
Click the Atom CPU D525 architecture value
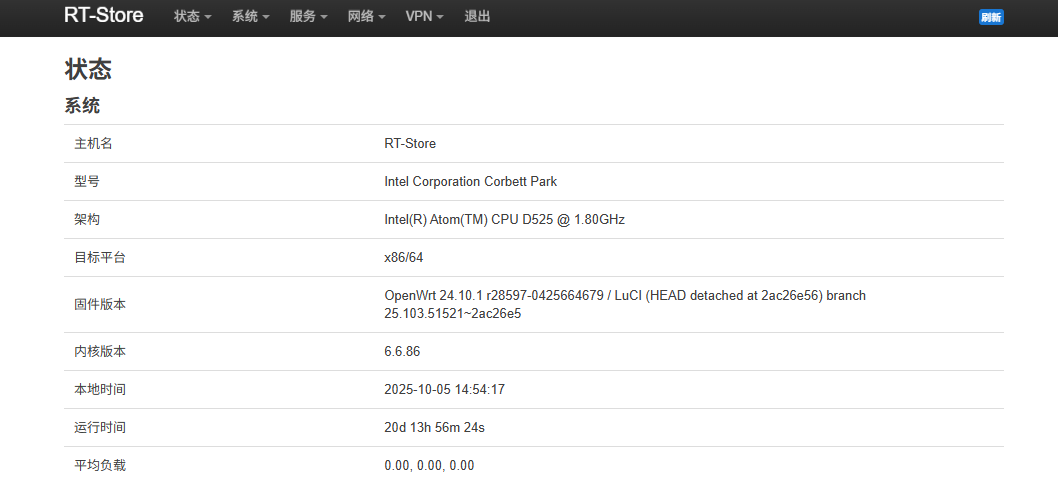point(504,220)
